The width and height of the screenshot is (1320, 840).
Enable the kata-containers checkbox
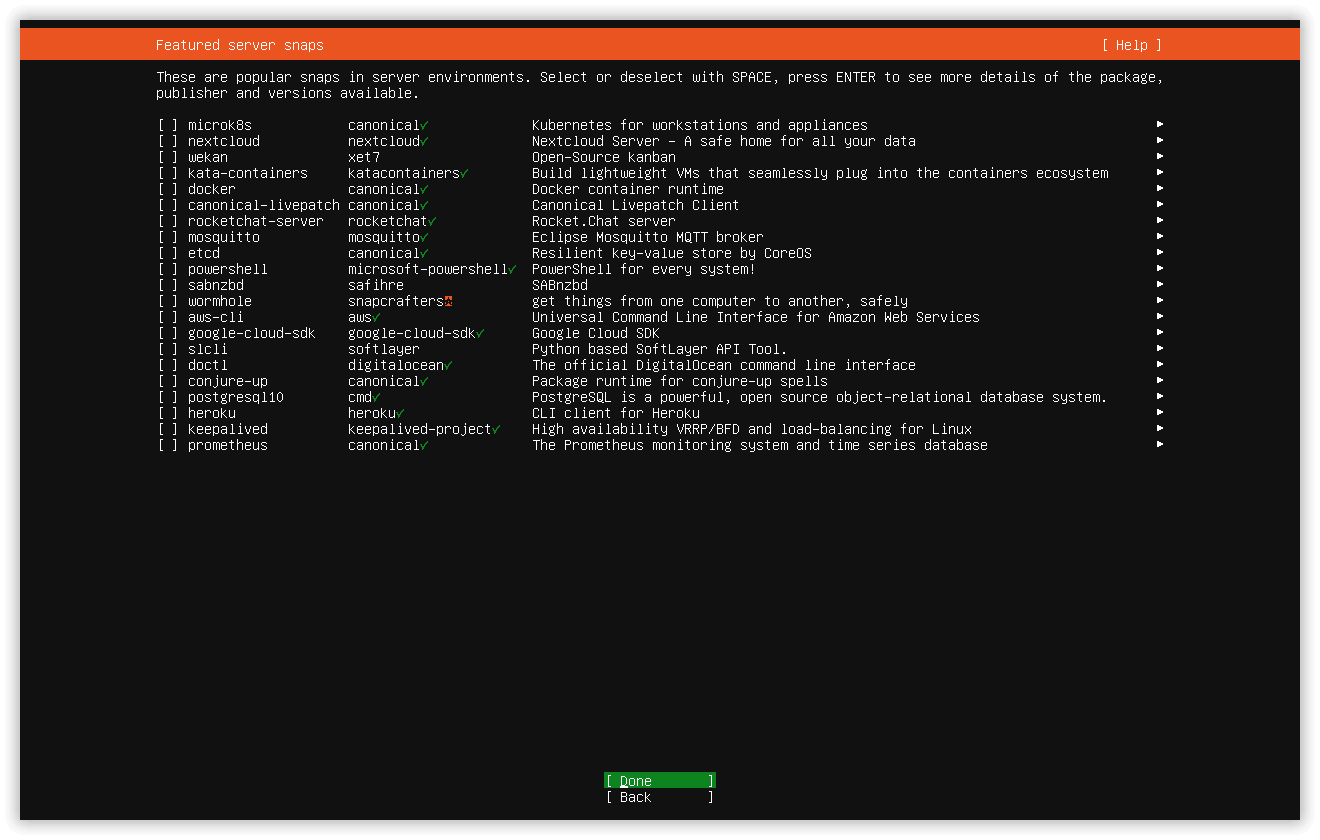click(x=168, y=173)
